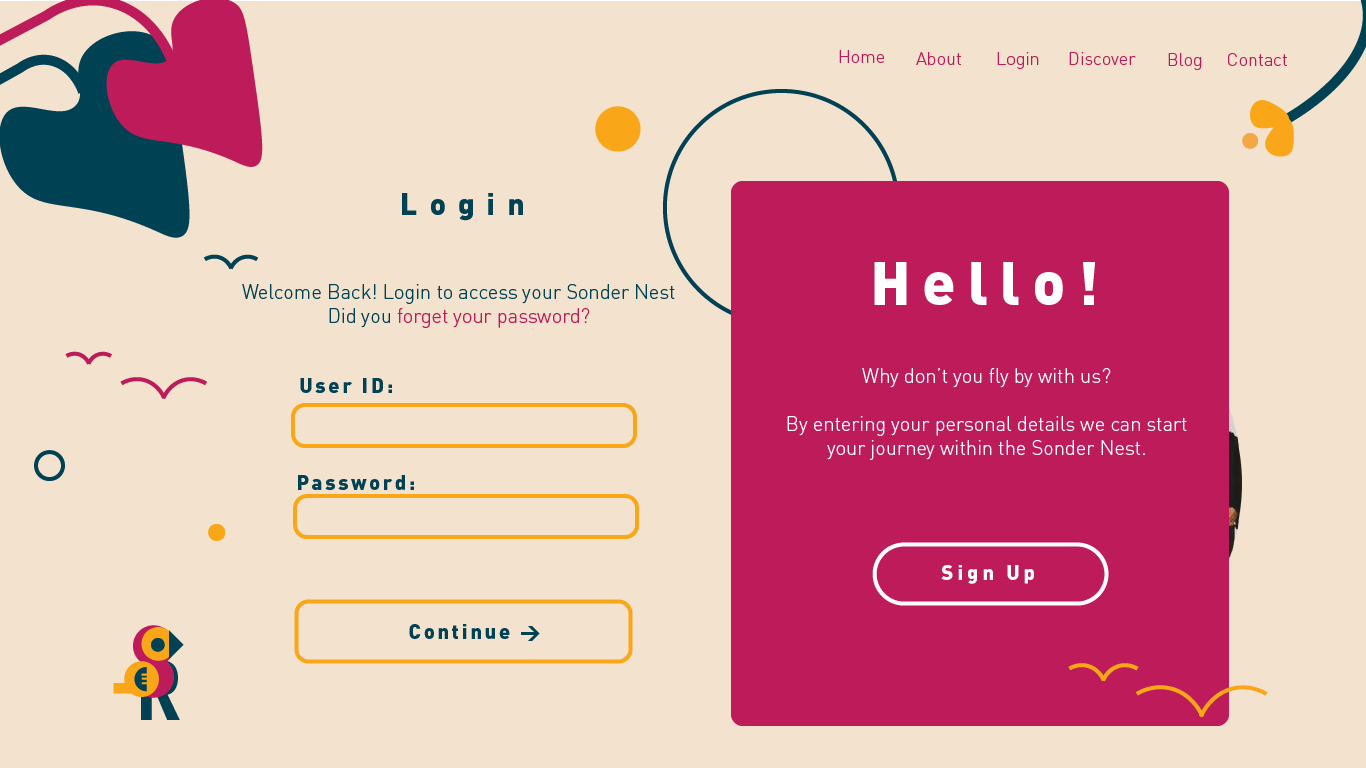Click the large orange circle decoration
The width and height of the screenshot is (1366, 768).
[618, 129]
